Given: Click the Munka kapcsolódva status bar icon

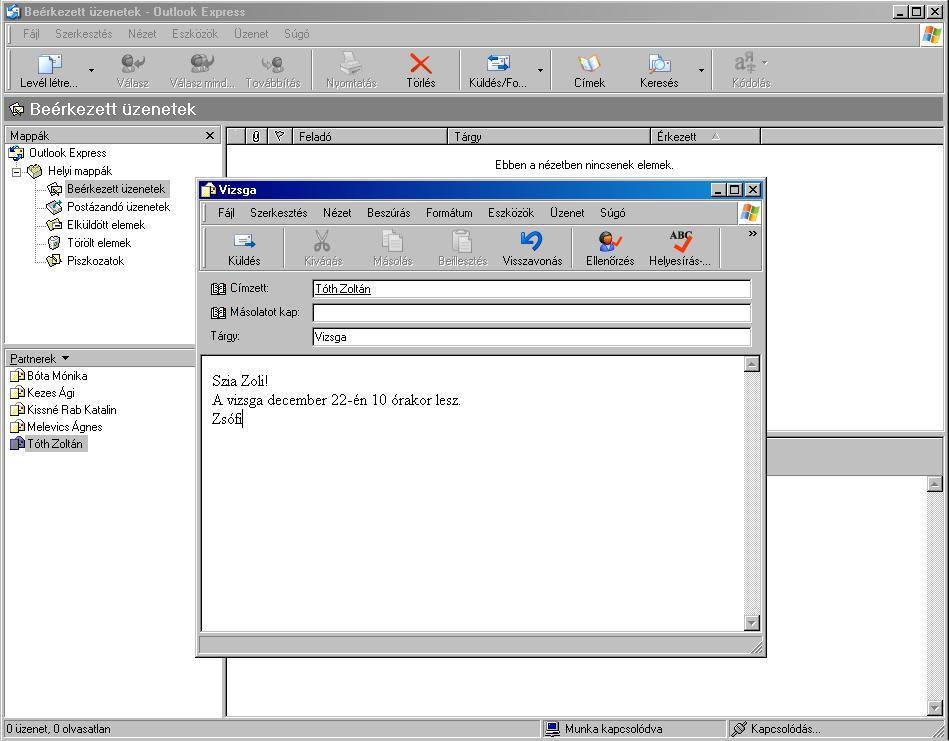Looking at the screenshot, I should click(551, 729).
